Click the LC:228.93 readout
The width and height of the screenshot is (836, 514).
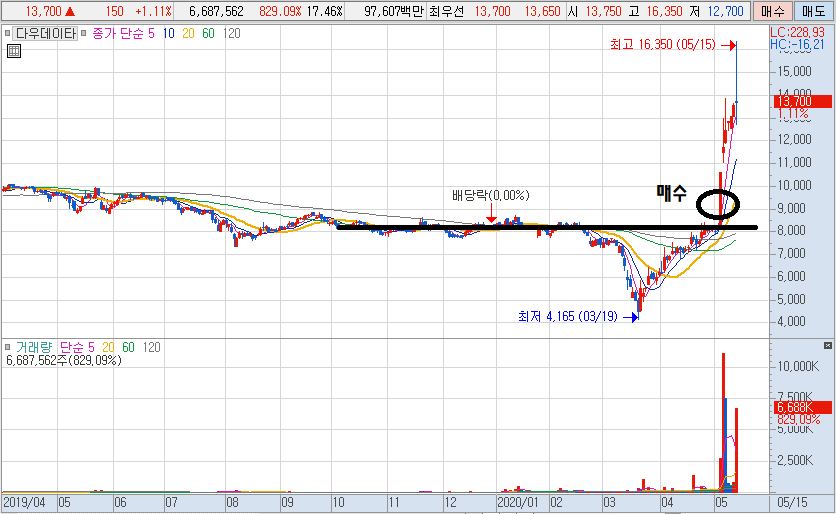[798, 33]
